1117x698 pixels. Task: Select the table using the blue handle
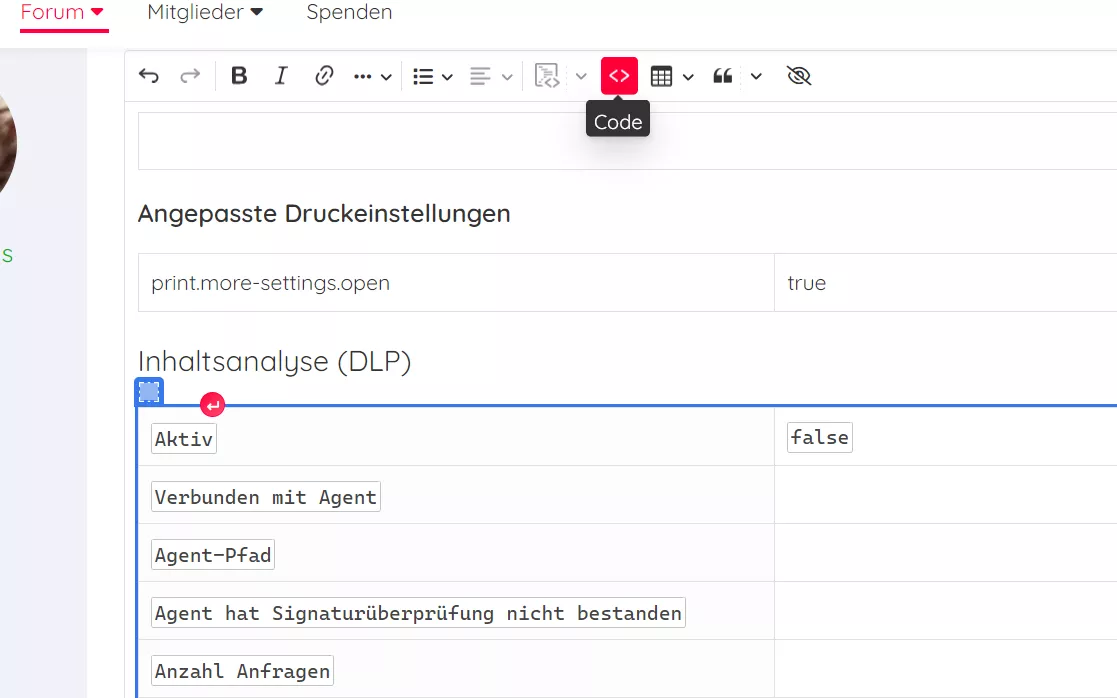(149, 392)
